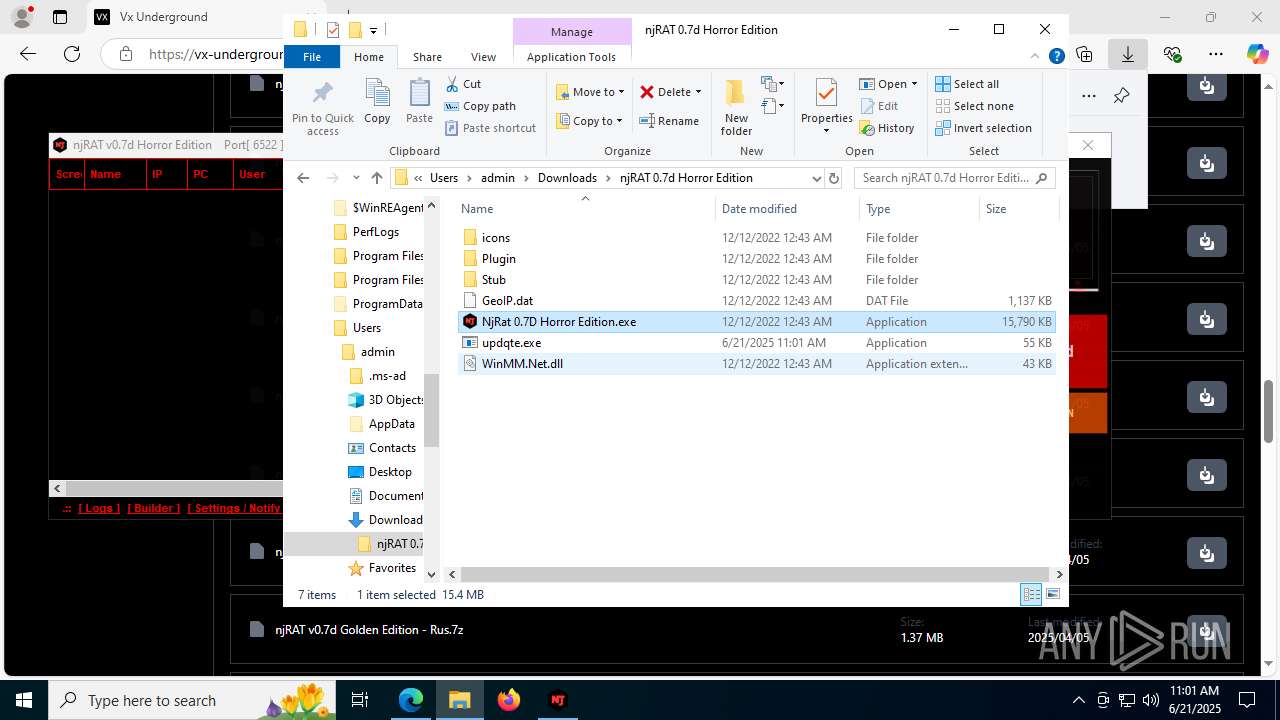Click the Paste ribbon icon
The height and width of the screenshot is (720, 1280).
(x=419, y=102)
